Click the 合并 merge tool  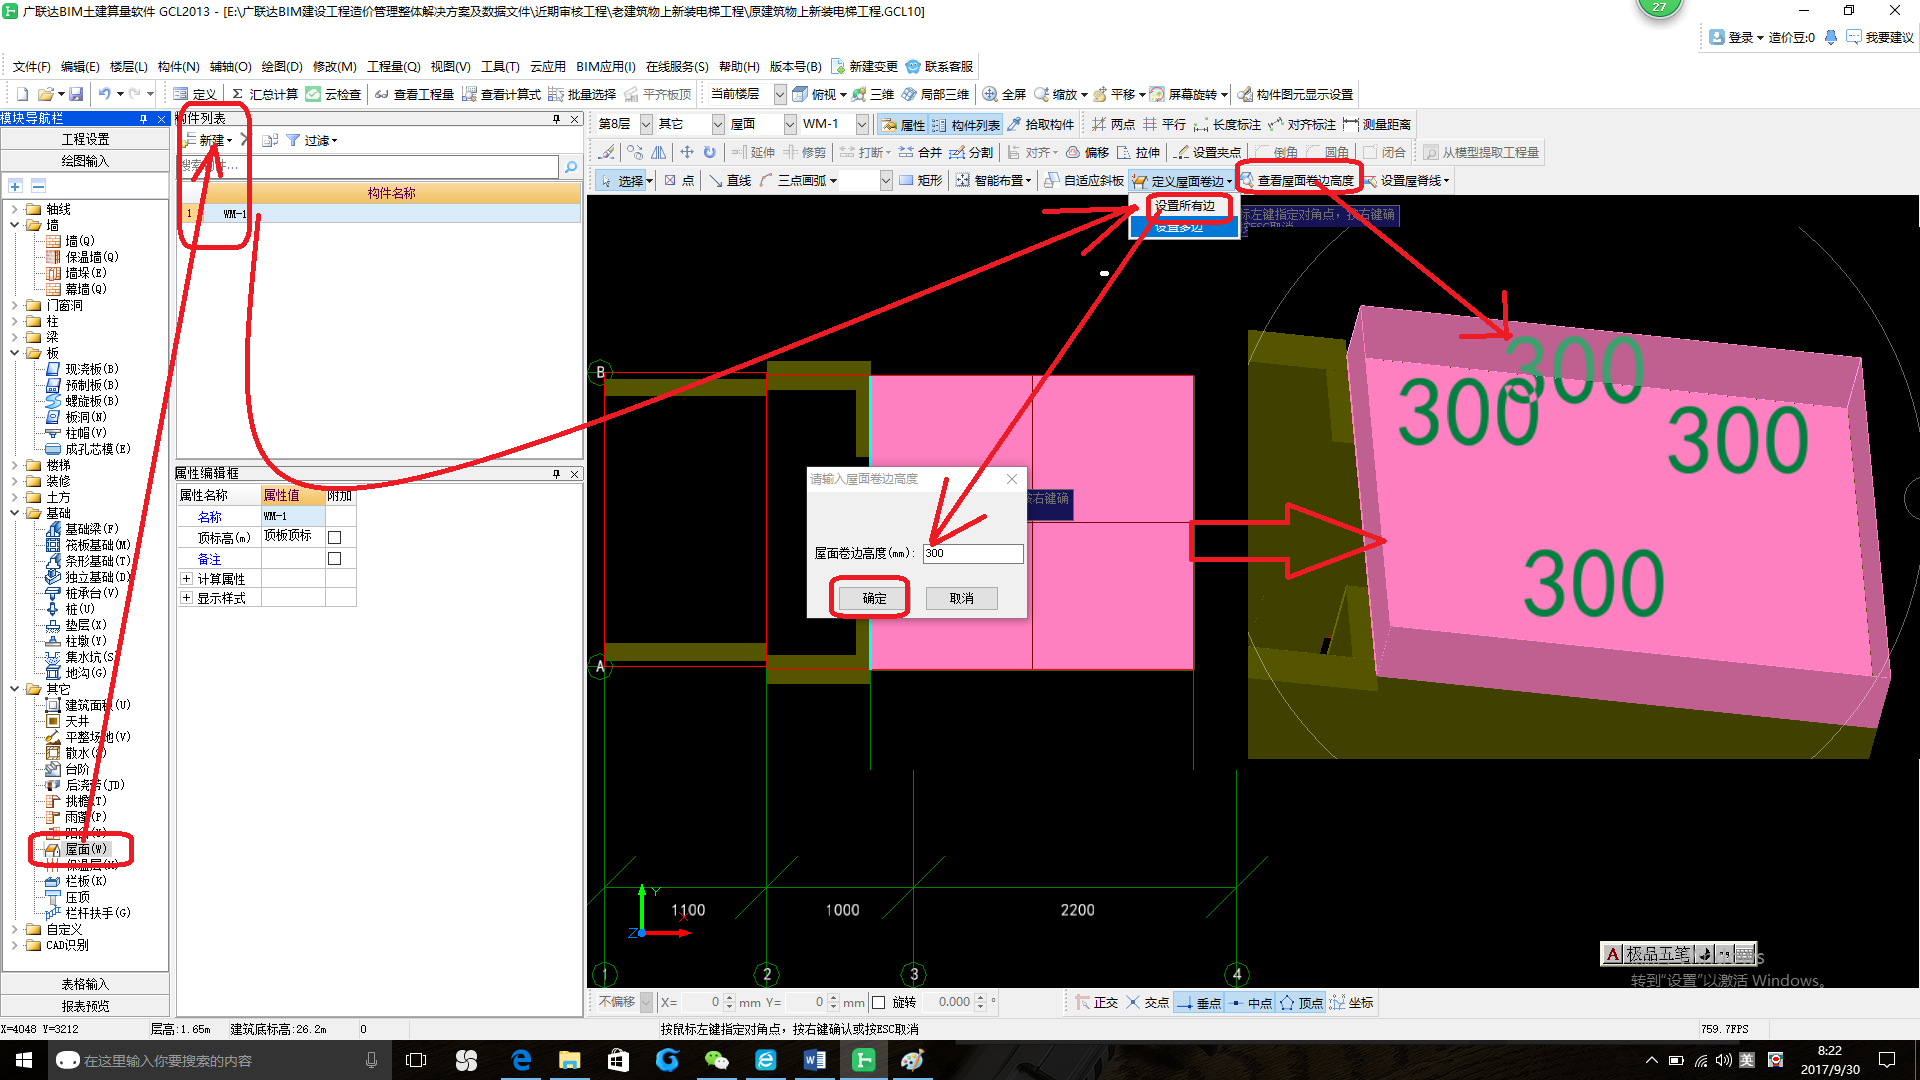(920, 152)
